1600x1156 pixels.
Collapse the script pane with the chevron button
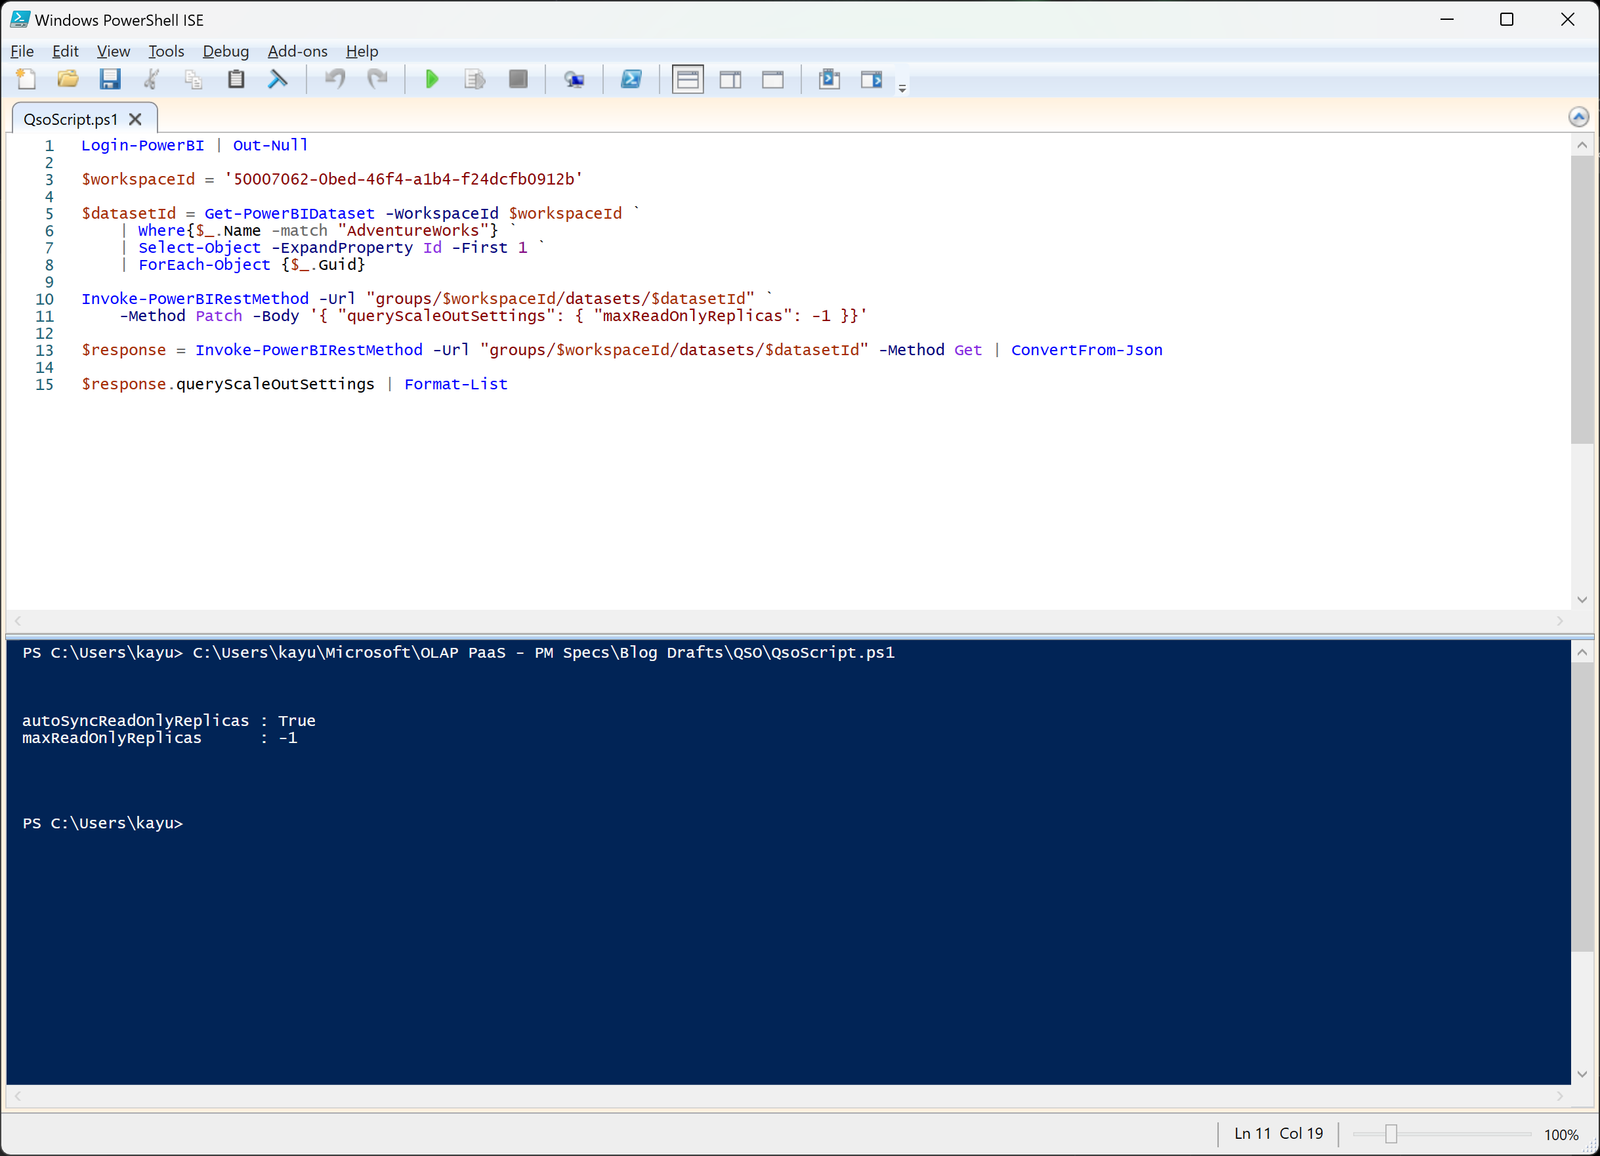coord(1579,117)
